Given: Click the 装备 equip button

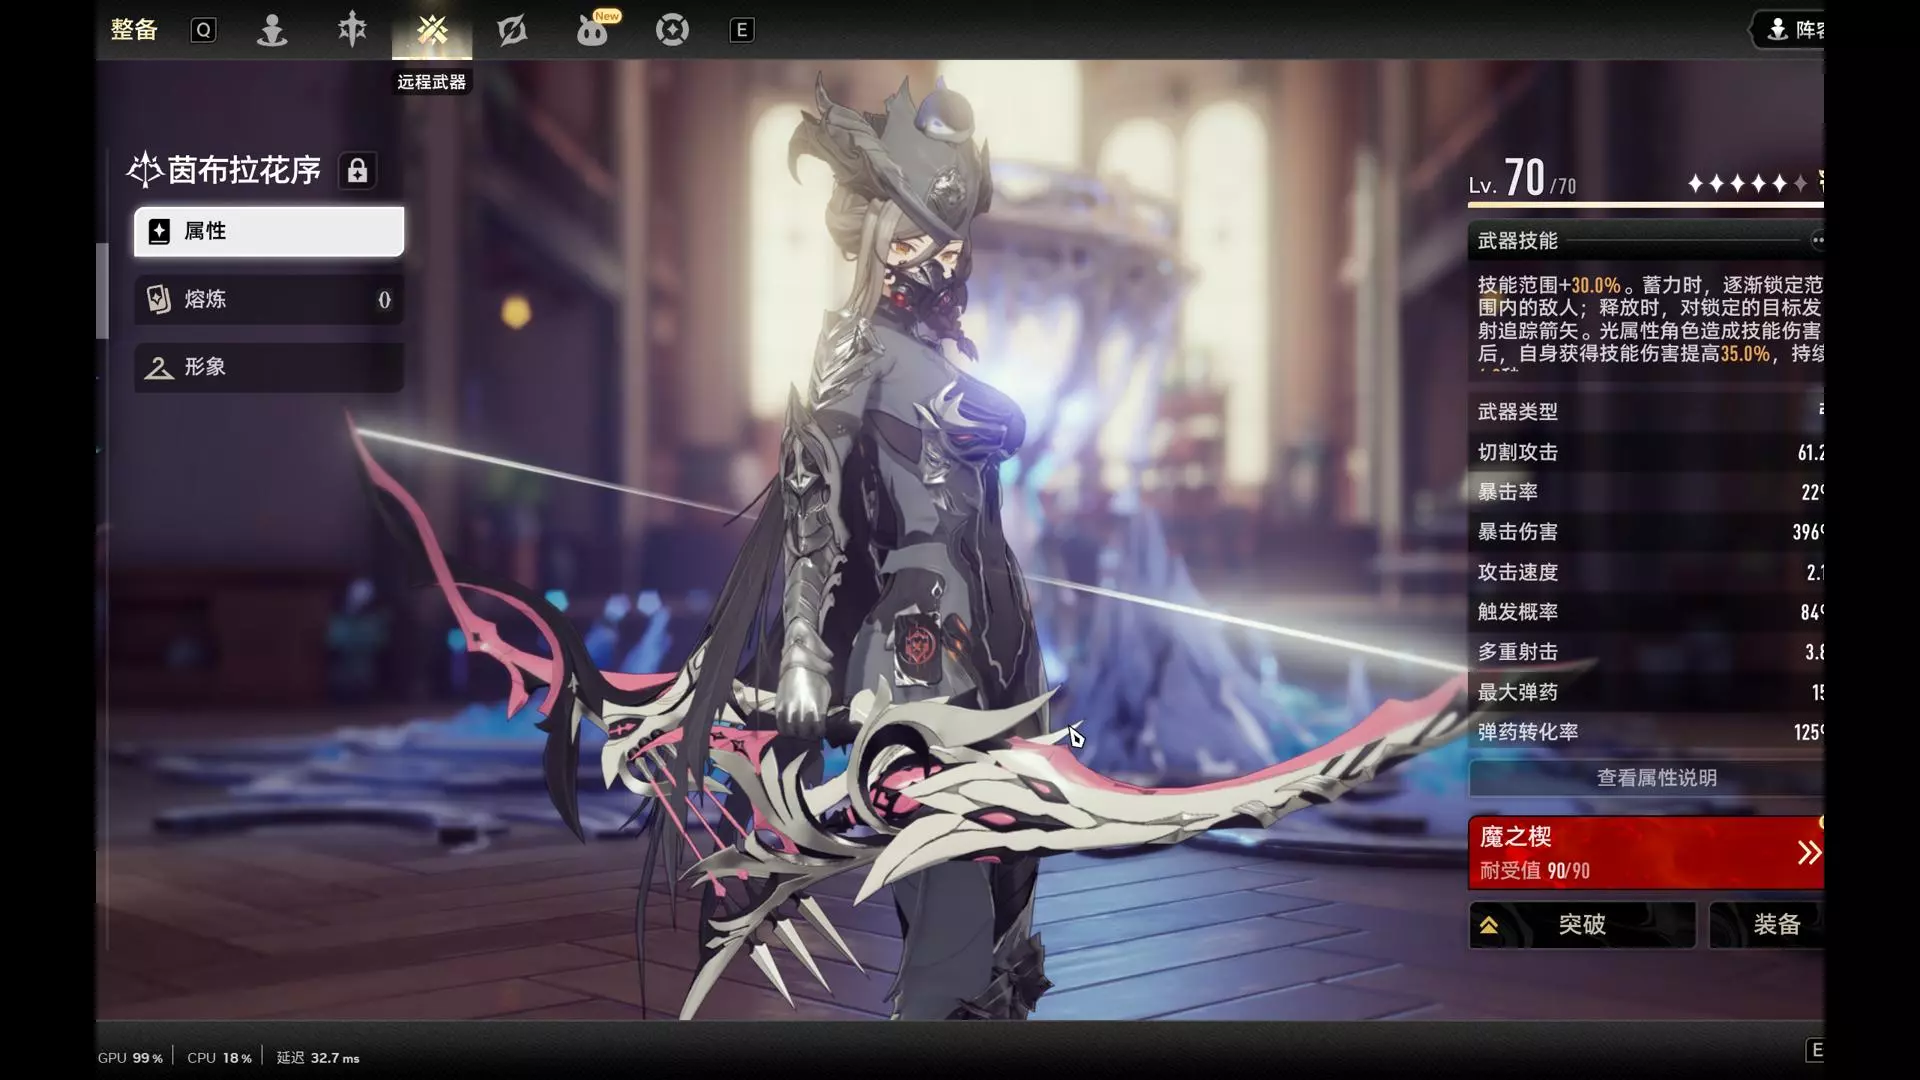Looking at the screenshot, I should (1775, 924).
